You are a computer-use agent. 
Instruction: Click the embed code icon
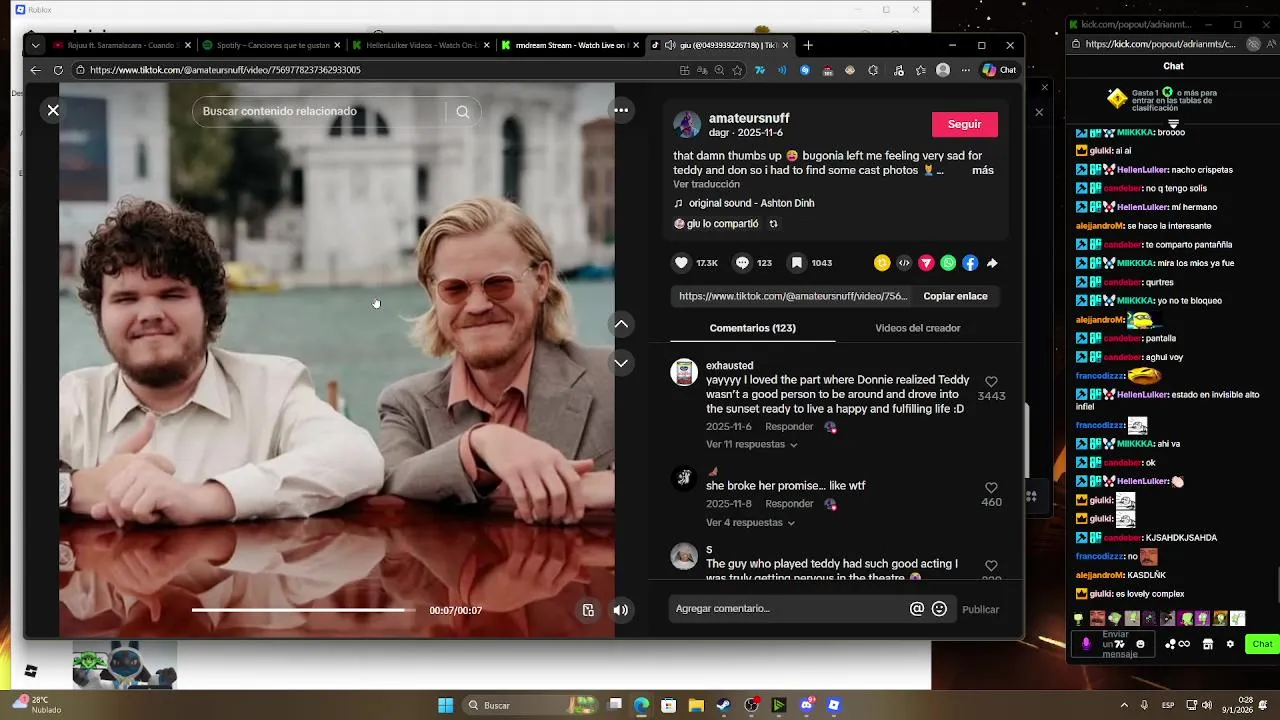coord(904,263)
